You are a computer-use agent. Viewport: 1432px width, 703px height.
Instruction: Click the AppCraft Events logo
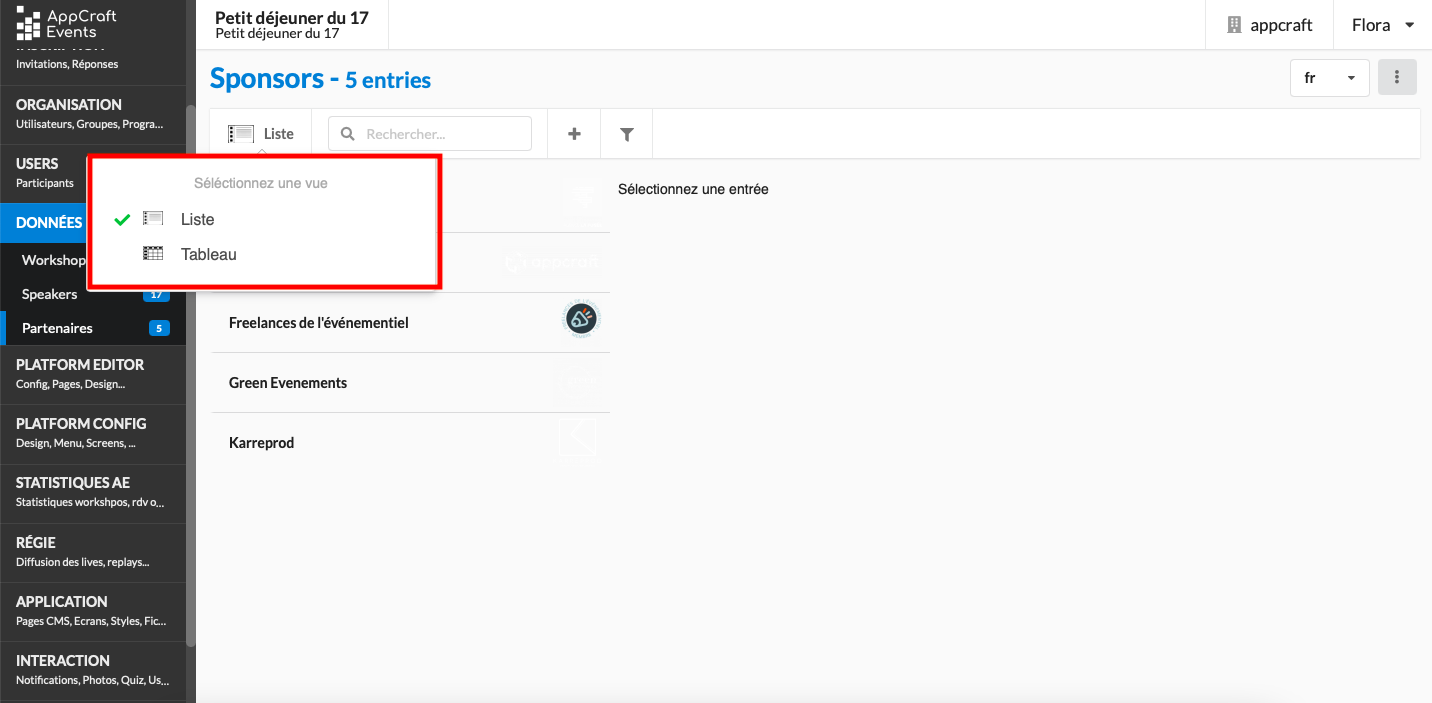[67, 24]
